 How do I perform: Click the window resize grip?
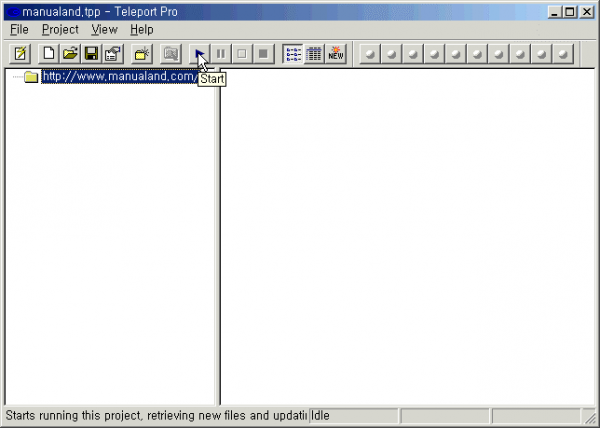590,416
